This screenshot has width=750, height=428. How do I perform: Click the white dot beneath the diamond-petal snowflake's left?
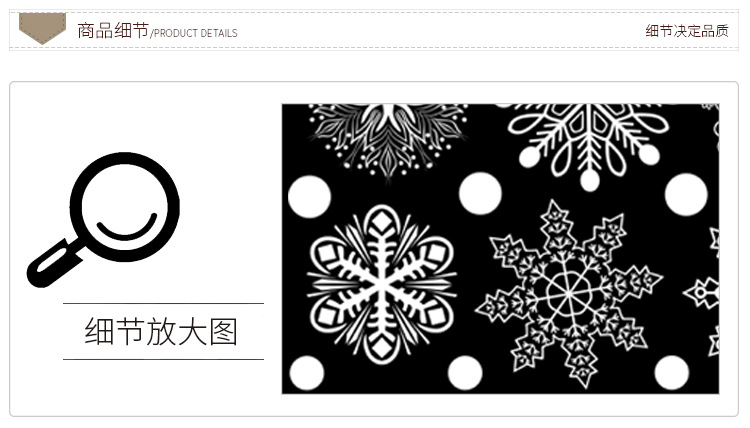point(307,373)
